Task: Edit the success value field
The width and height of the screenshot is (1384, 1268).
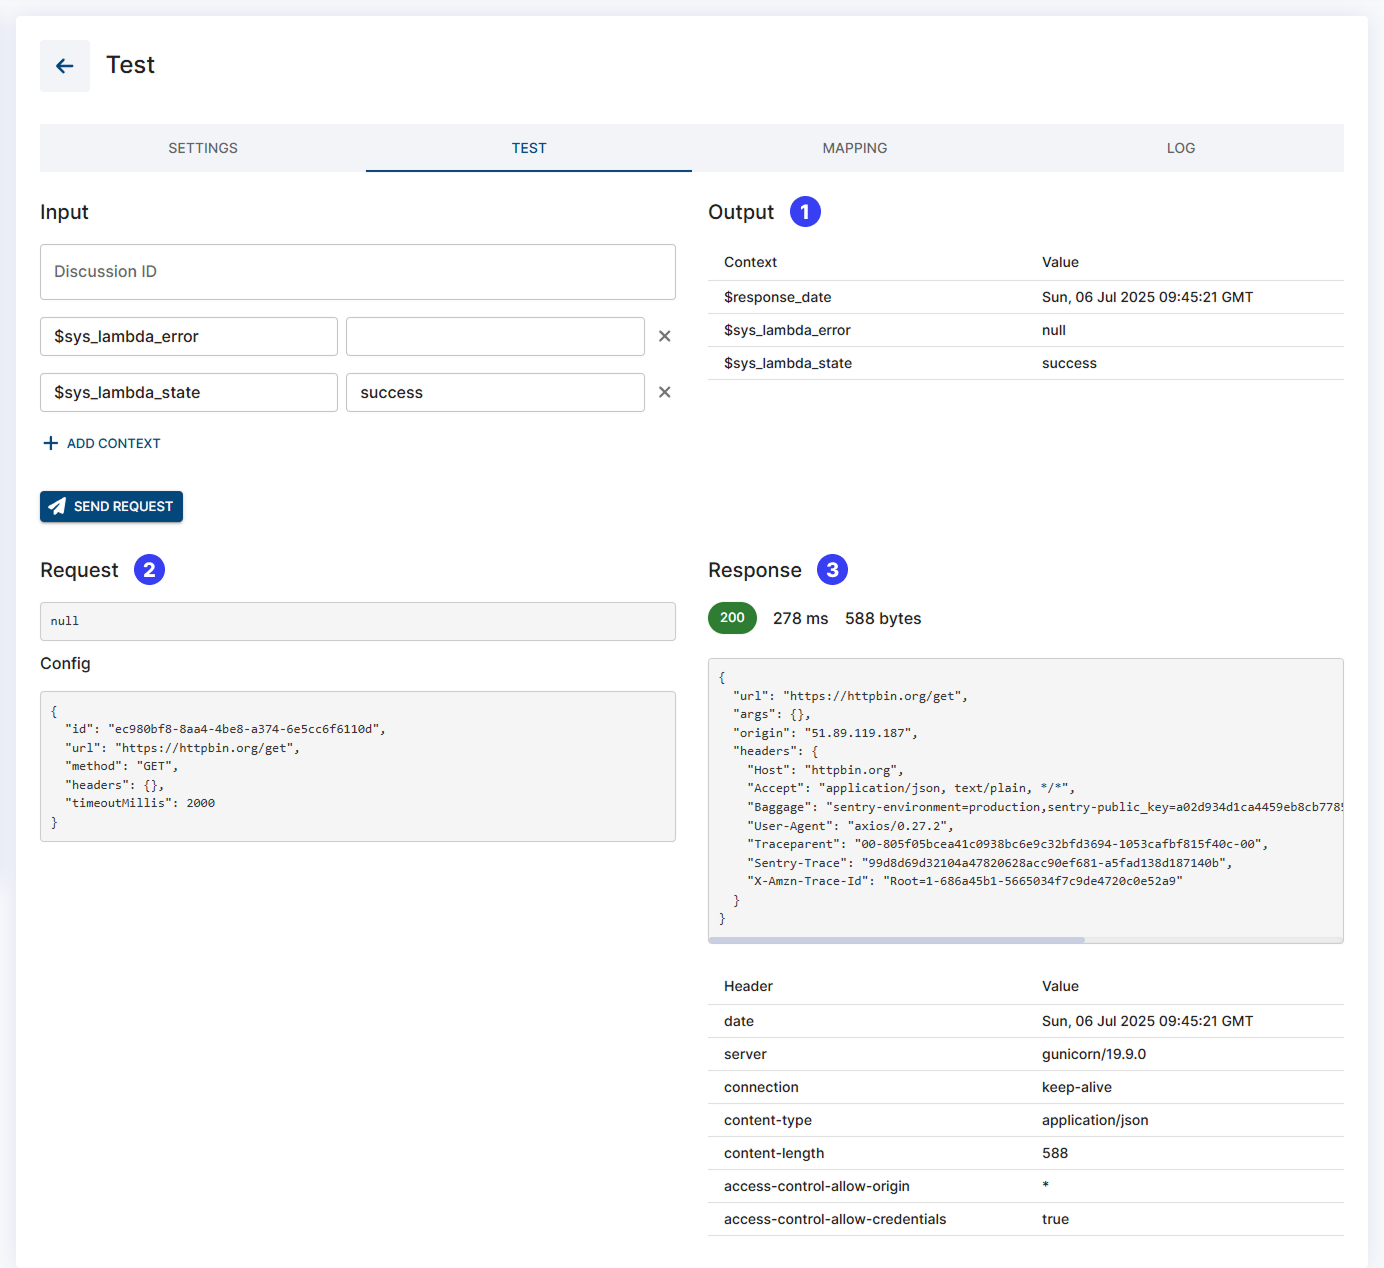Action: pos(495,392)
